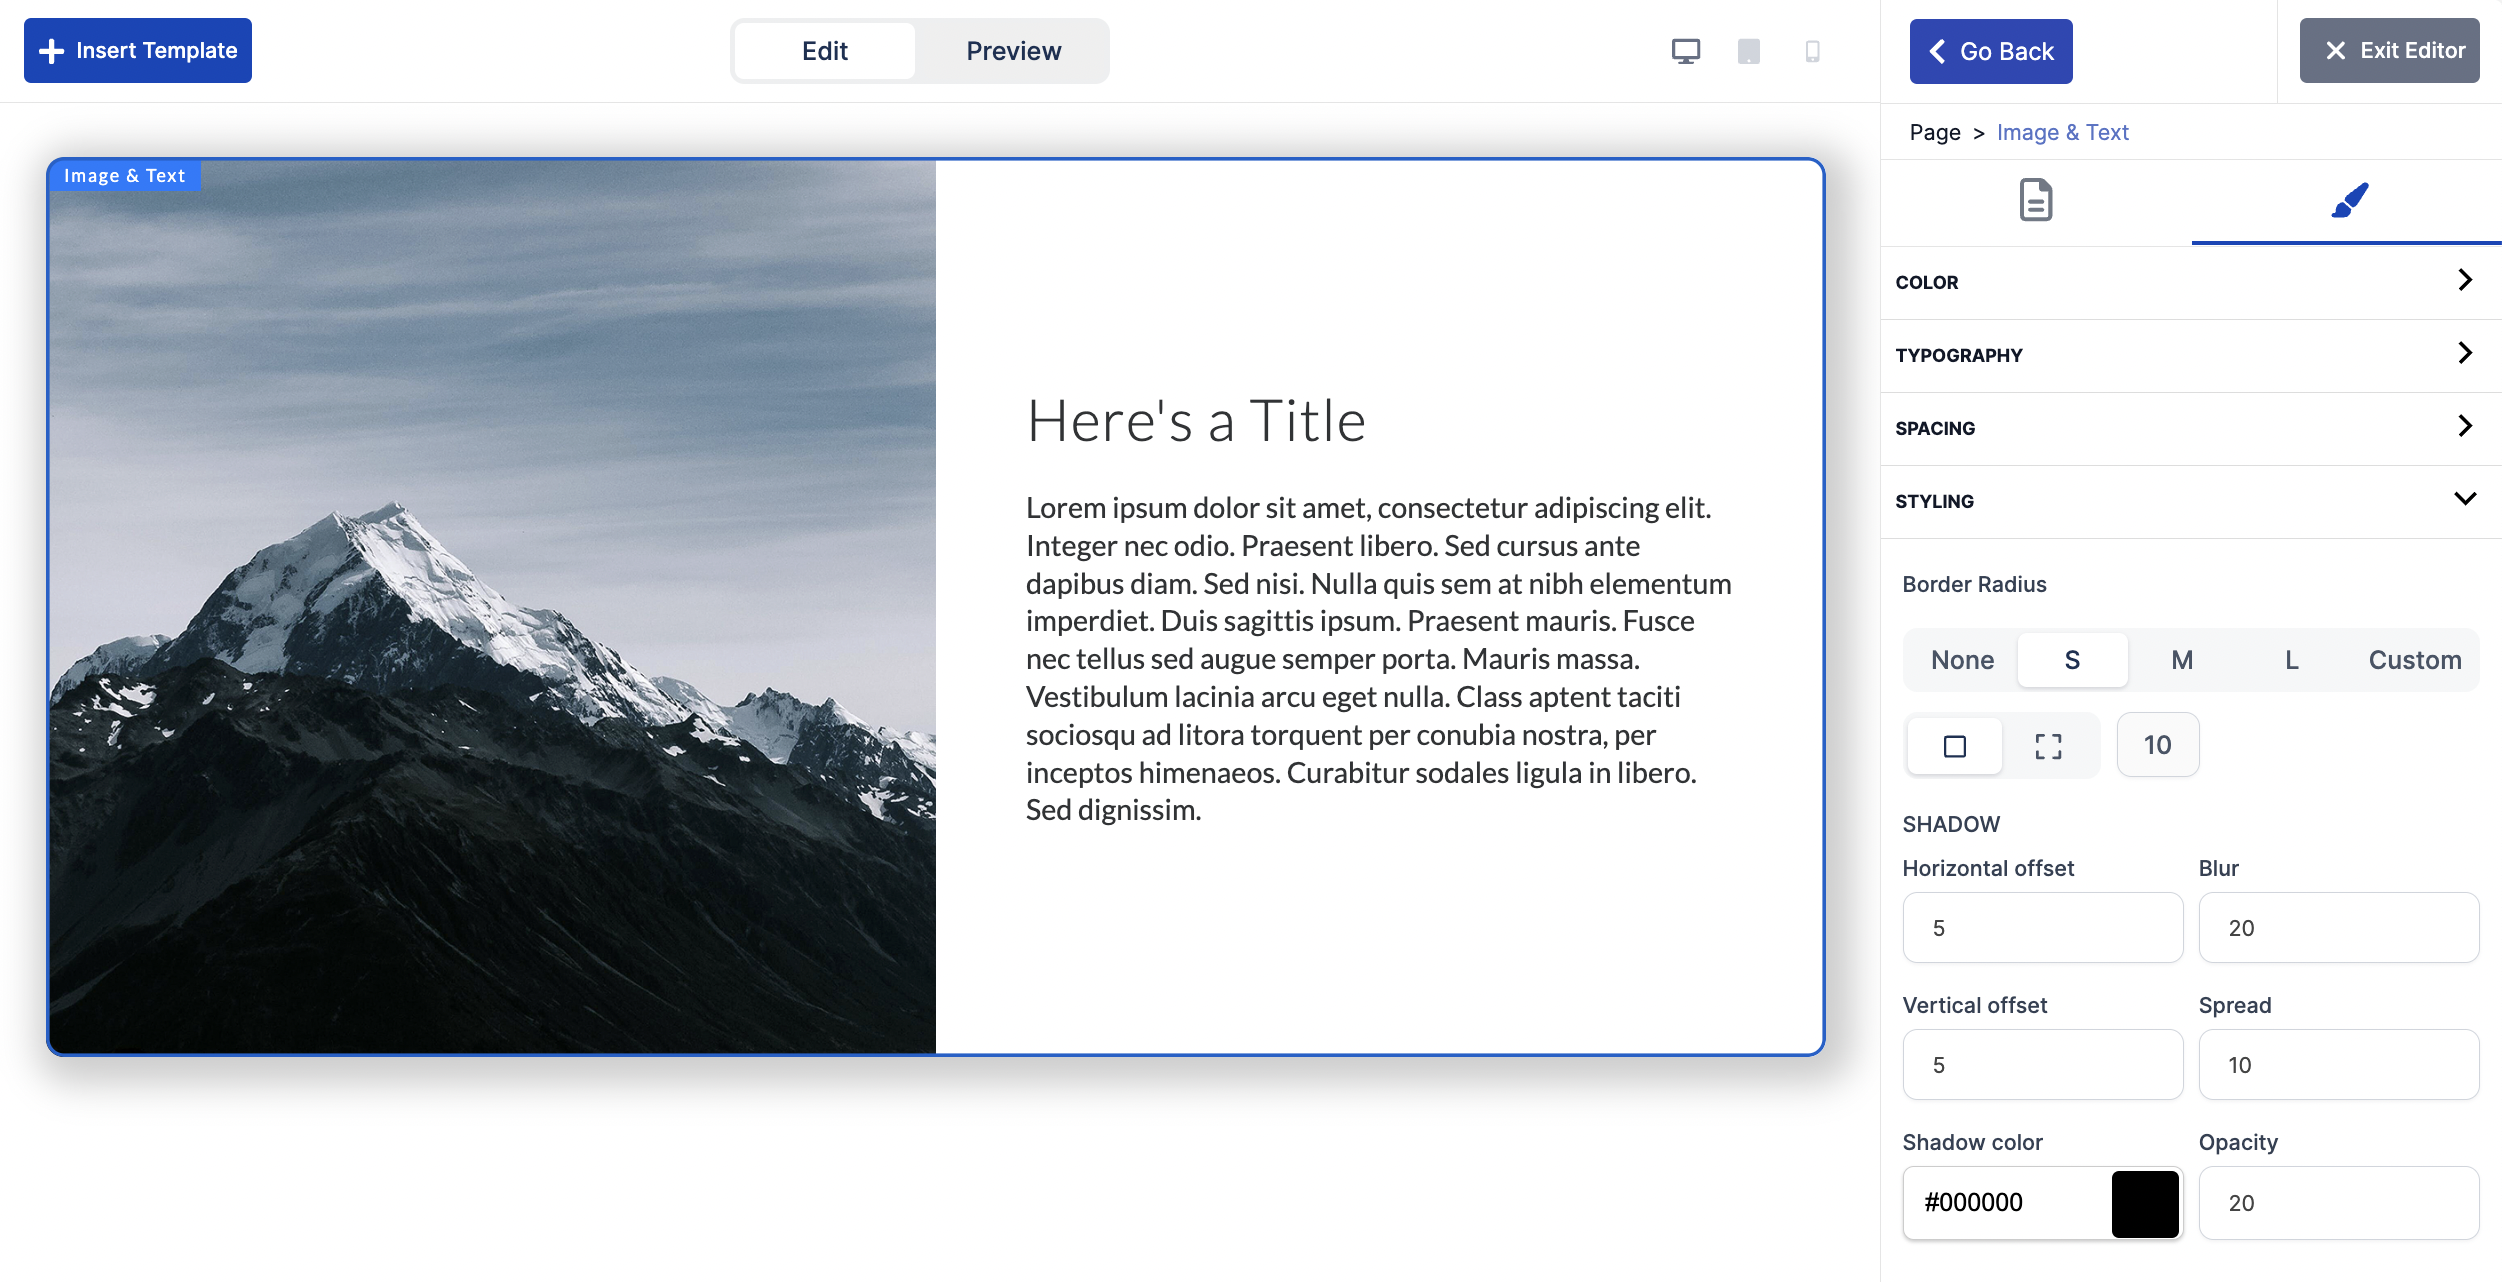Switch to mobile view icon
The width and height of the screenshot is (2502, 1282).
tap(1812, 51)
